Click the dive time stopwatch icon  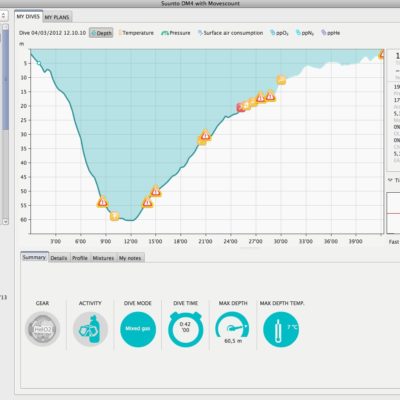(x=186, y=329)
